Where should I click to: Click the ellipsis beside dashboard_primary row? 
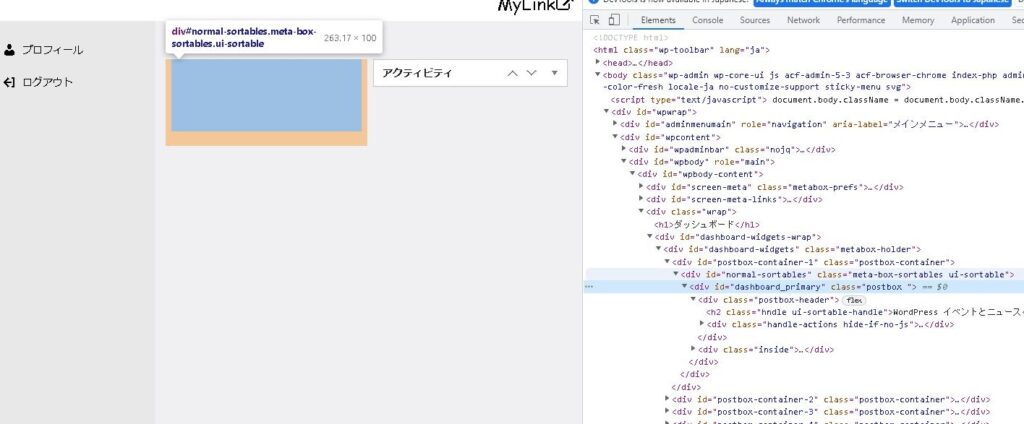click(589, 287)
